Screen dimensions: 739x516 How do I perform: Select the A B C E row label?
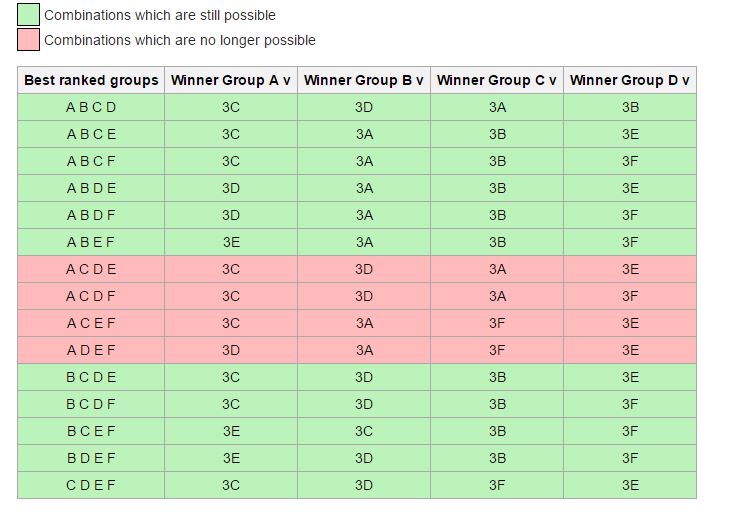pyautogui.click(x=91, y=134)
